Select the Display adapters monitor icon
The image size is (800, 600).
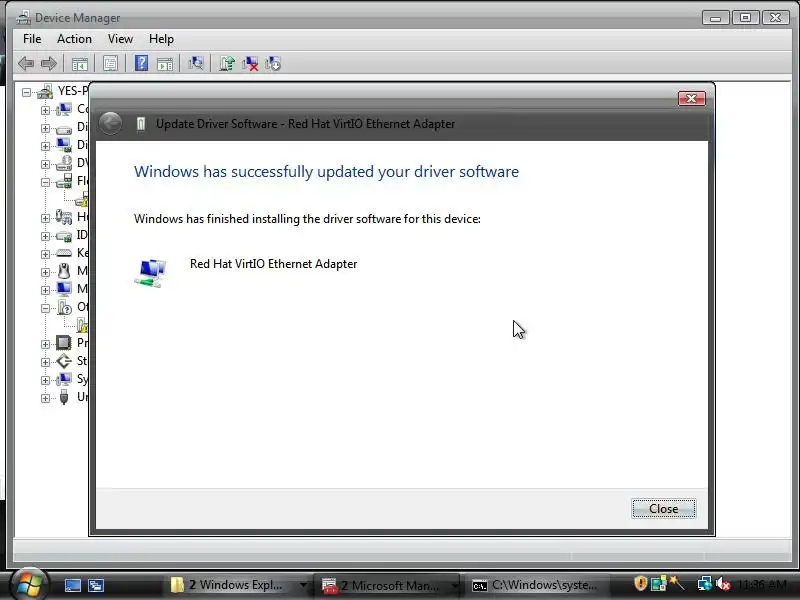pos(64,145)
